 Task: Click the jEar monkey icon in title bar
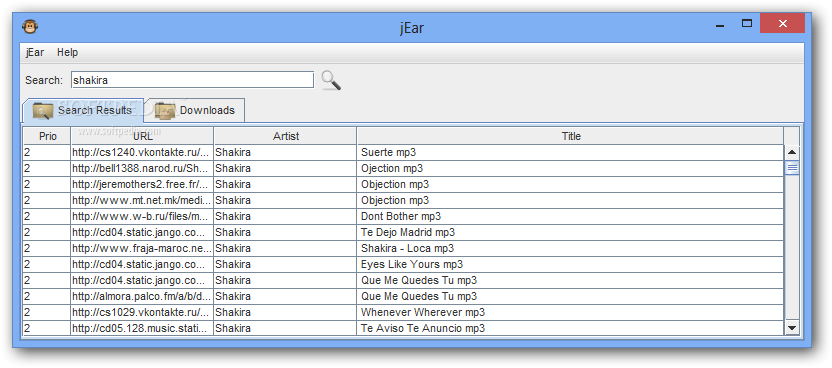[x=30, y=26]
